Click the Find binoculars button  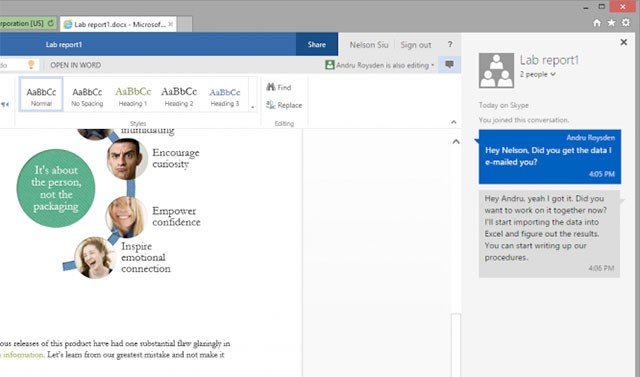pos(278,87)
